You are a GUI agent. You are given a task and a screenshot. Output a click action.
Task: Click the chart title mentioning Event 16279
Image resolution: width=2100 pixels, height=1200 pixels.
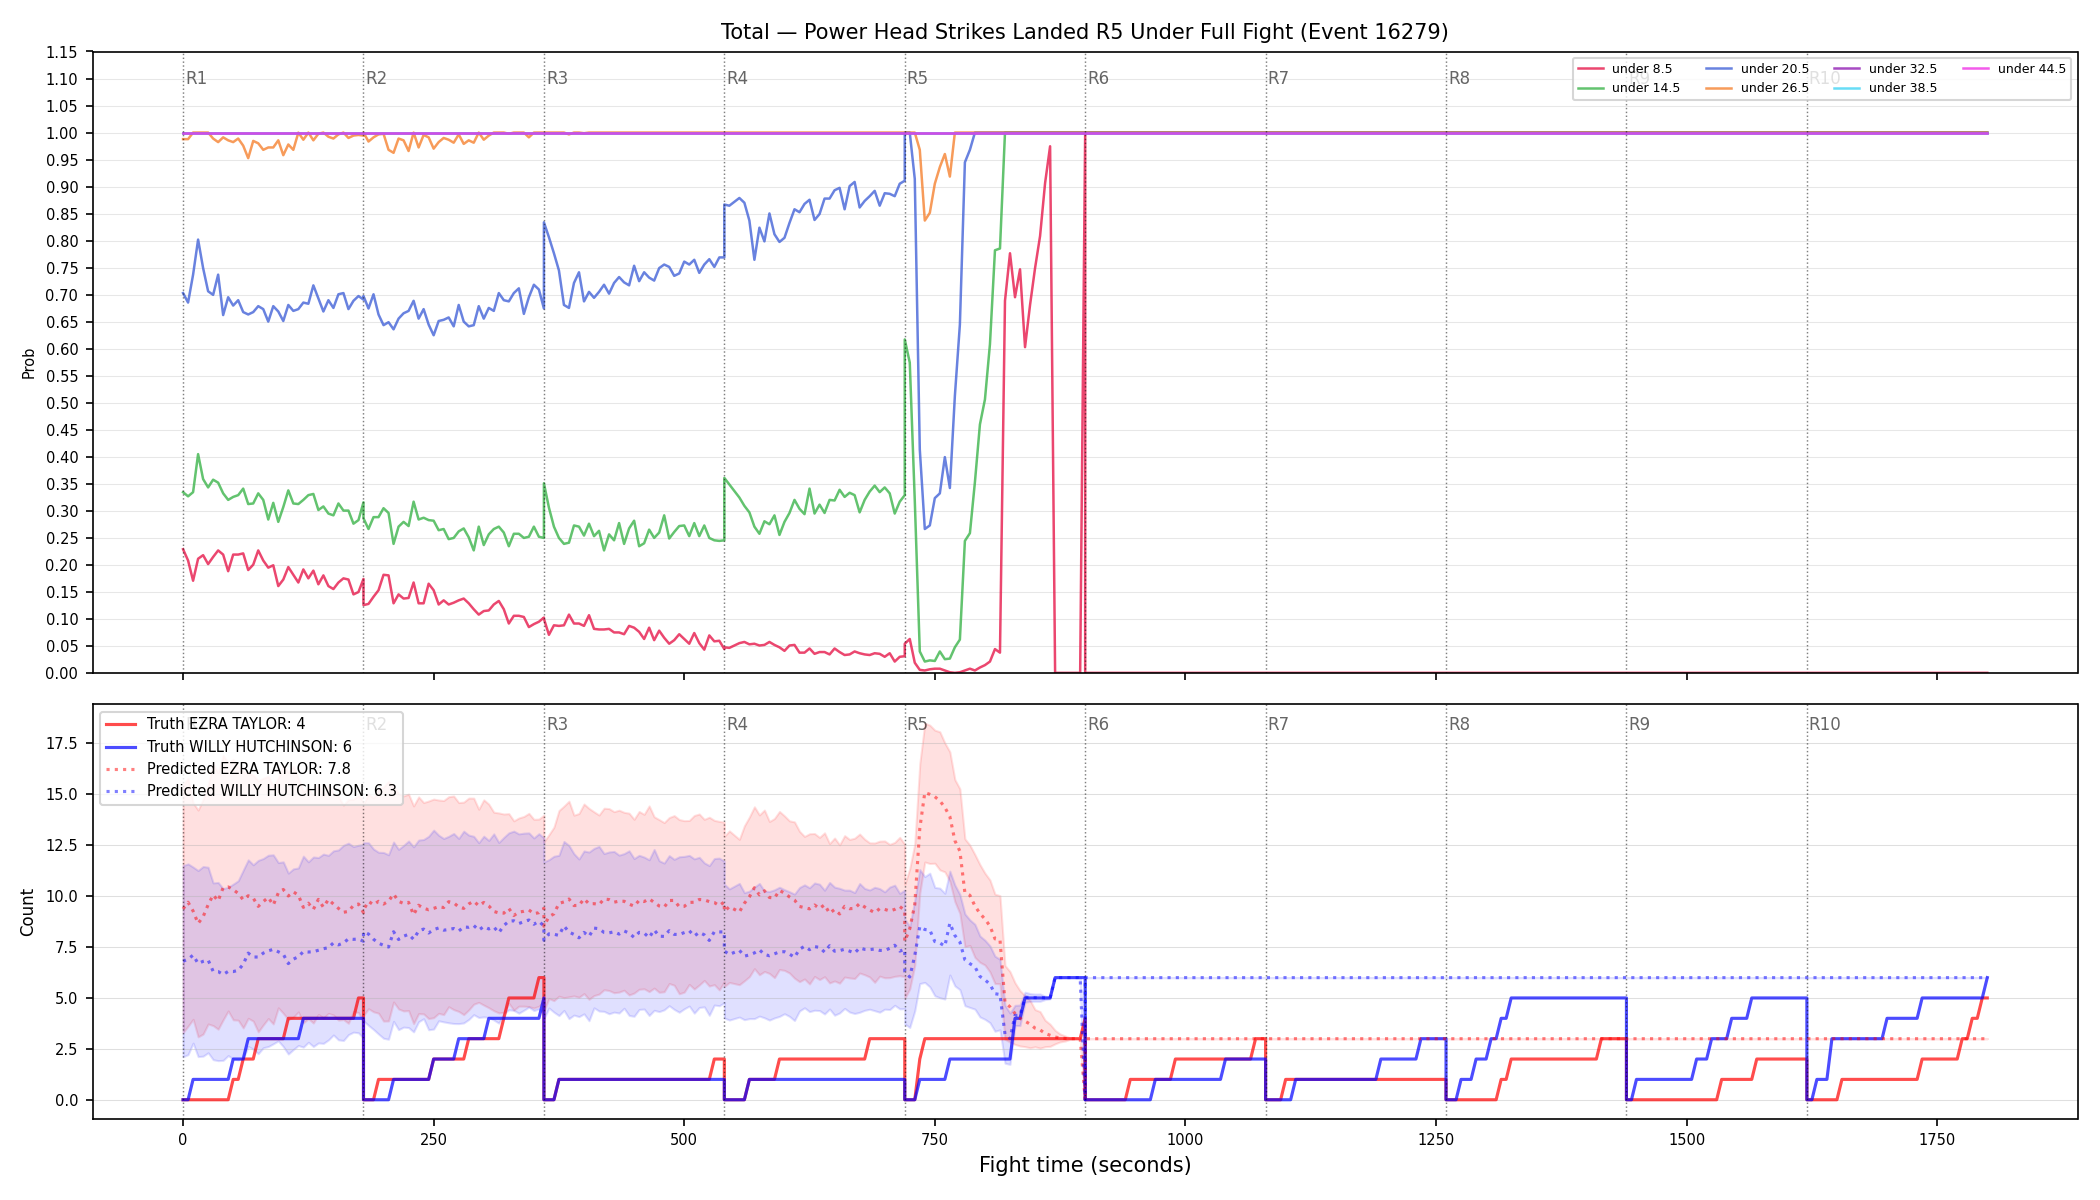point(1084,32)
